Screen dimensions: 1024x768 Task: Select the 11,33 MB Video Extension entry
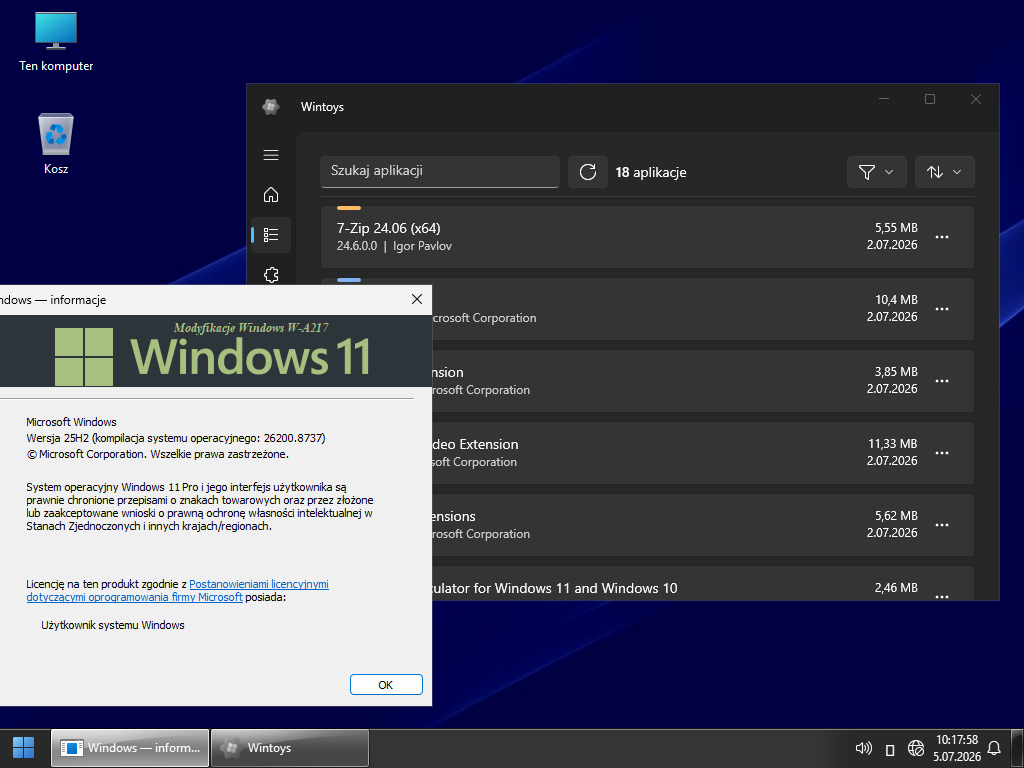click(702, 453)
